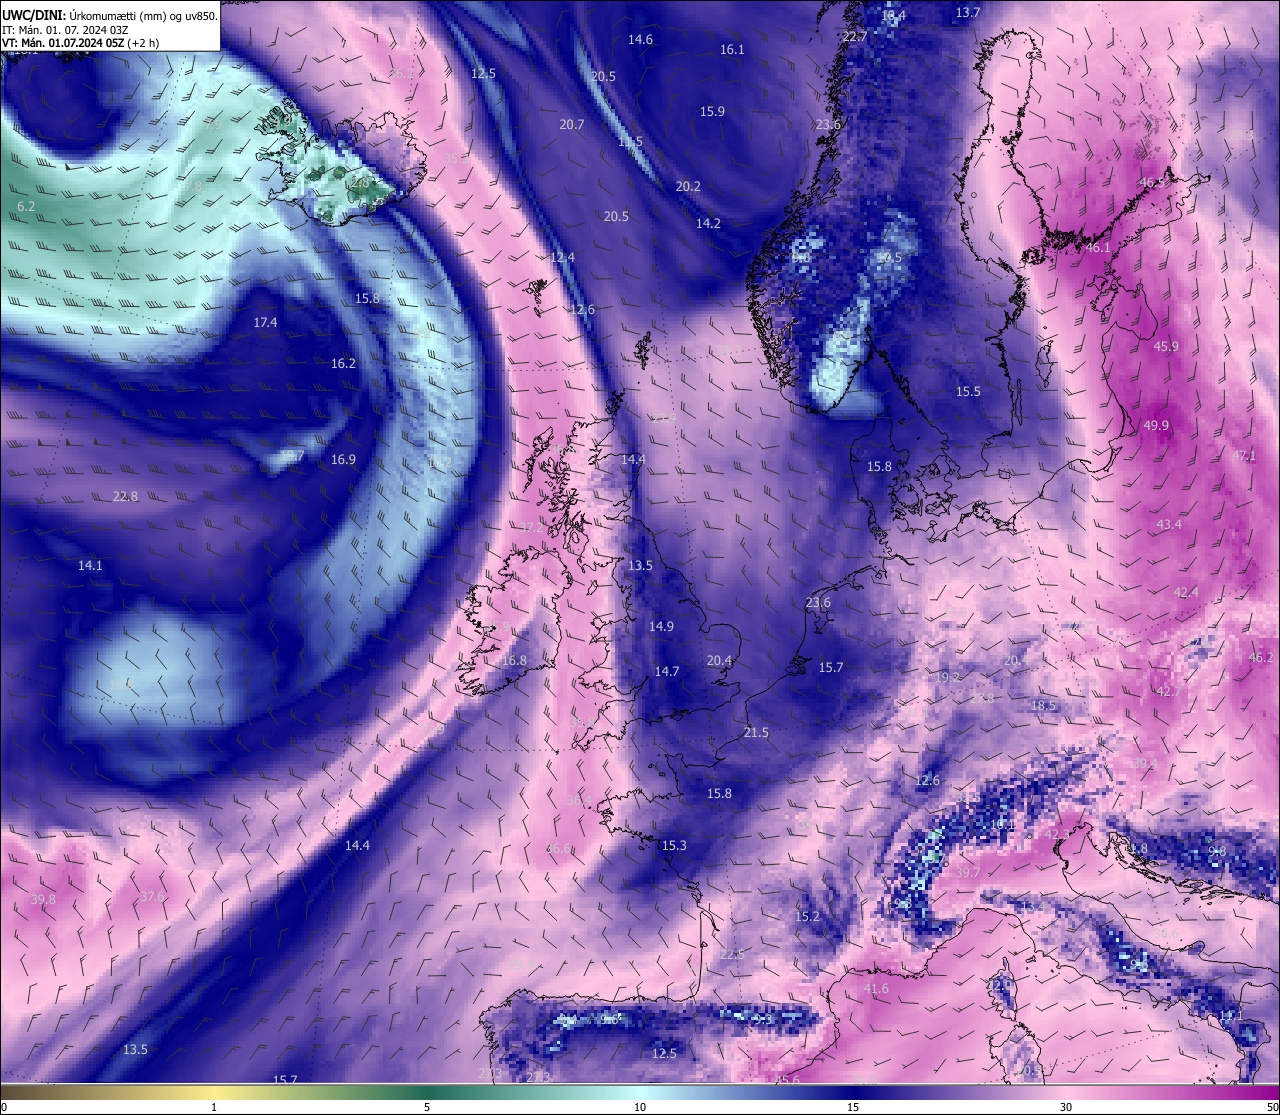Viewport: 1280px width, 1115px height.
Task: Click the map value '22.7' over Norway
Action: click(x=854, y=37)
